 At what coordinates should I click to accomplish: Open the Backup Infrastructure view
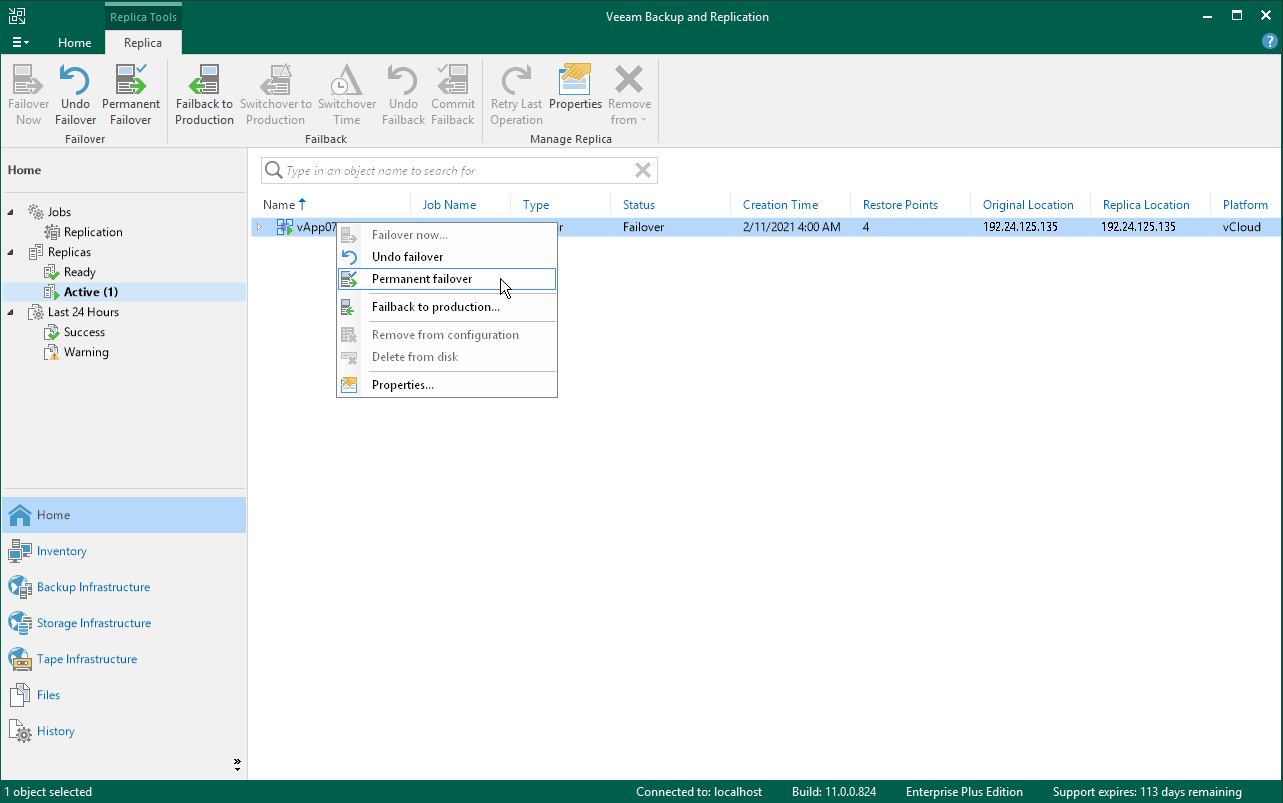(x=123, y=587)
